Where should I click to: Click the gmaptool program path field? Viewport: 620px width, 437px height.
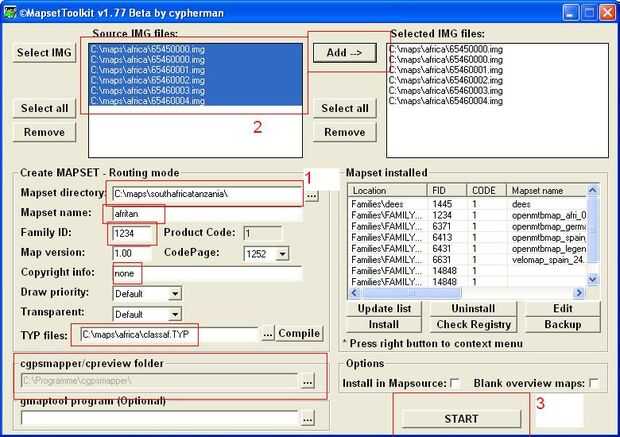pos(159,418)
